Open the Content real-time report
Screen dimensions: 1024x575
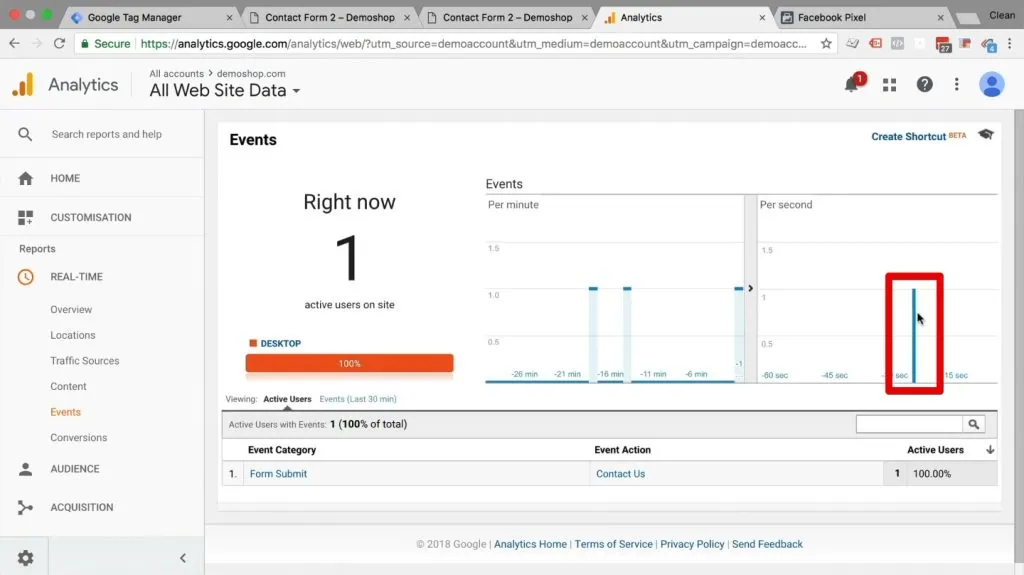point(68,387)
